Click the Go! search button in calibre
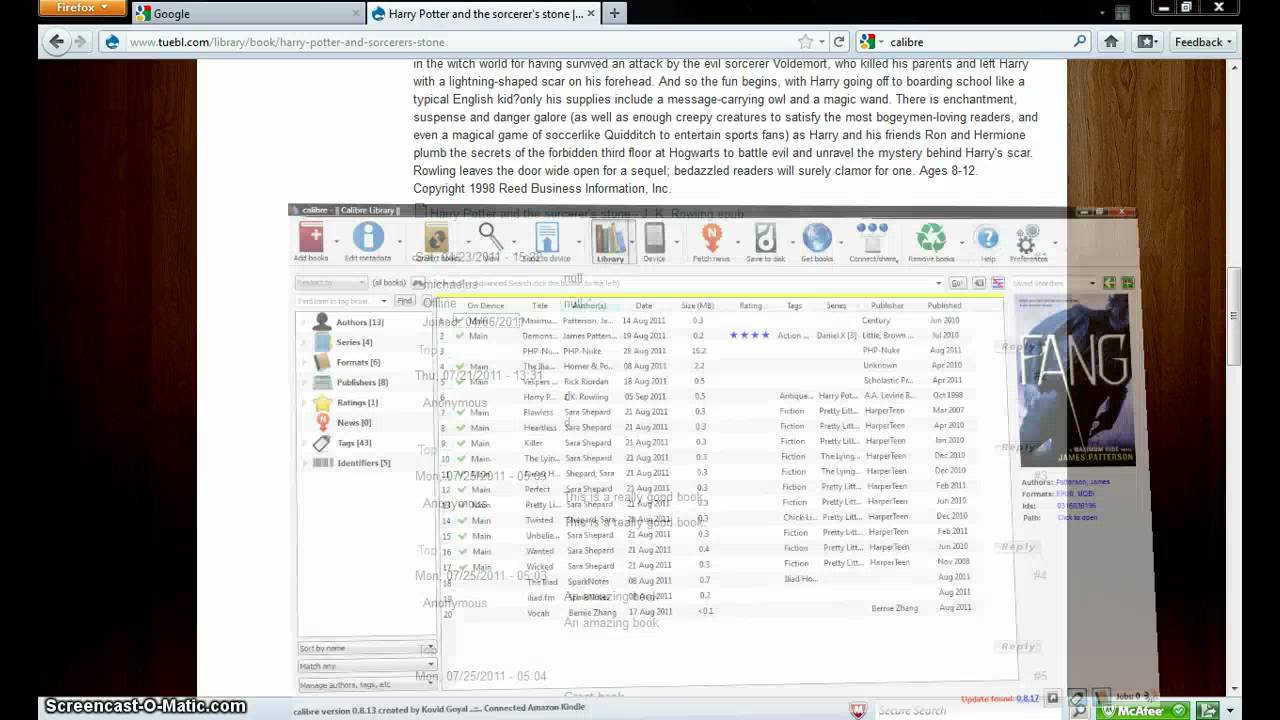Screen dimensions: 1280x720 [957, 284]
